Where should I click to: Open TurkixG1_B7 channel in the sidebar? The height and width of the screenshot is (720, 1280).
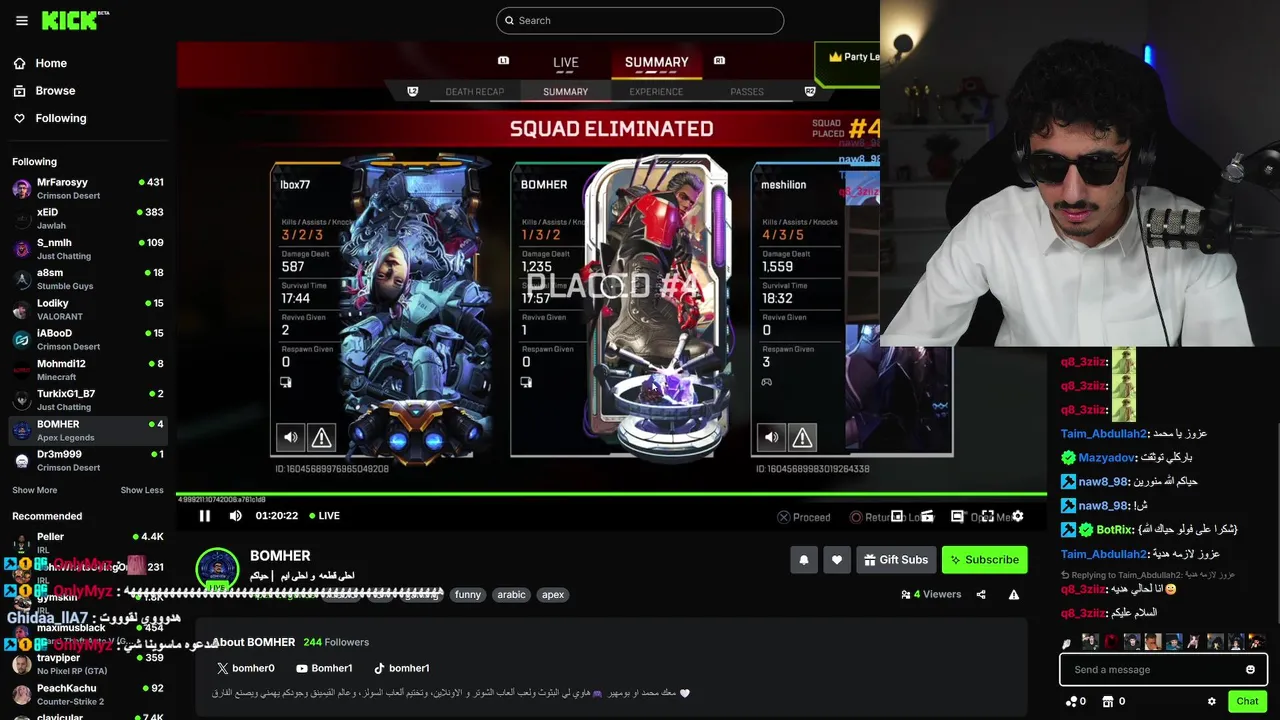(87, 399)
